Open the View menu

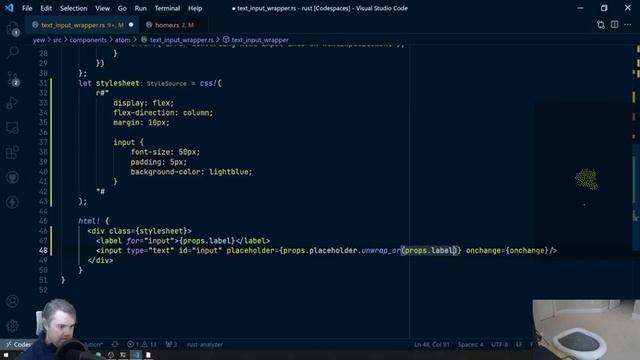pyautogui.click(x=102, y=8)
